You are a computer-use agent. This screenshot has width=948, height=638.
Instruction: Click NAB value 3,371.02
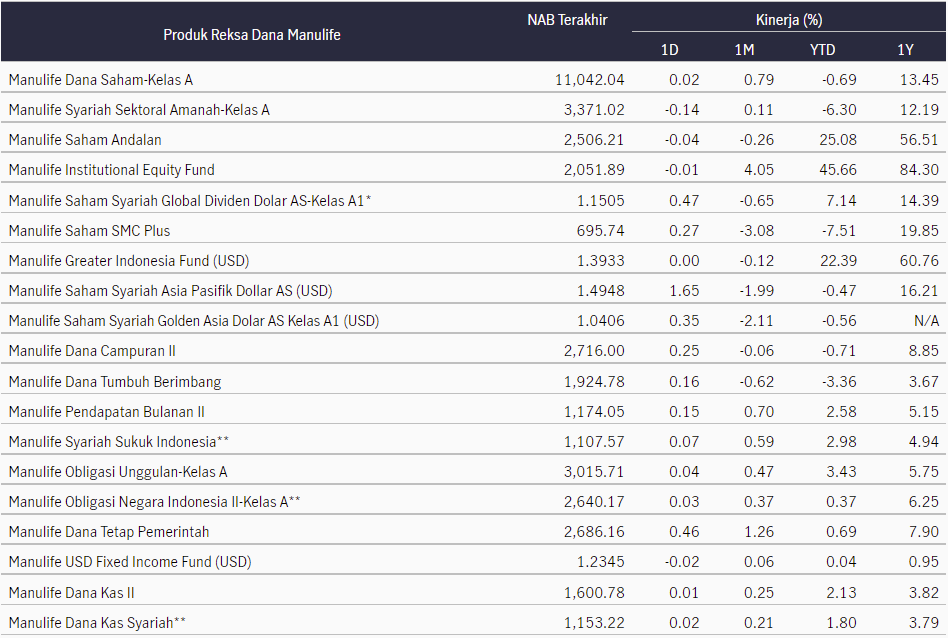[594, 110]
